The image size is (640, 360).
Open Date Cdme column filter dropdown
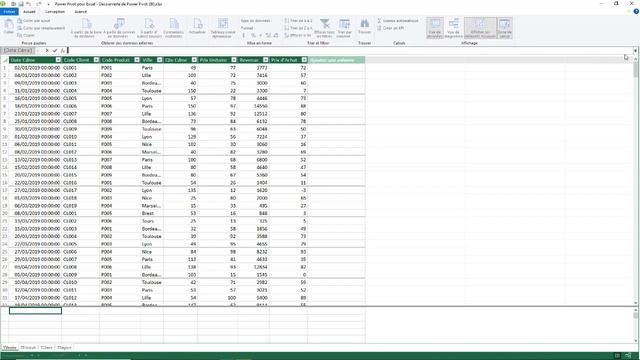(x=58, y=60)
